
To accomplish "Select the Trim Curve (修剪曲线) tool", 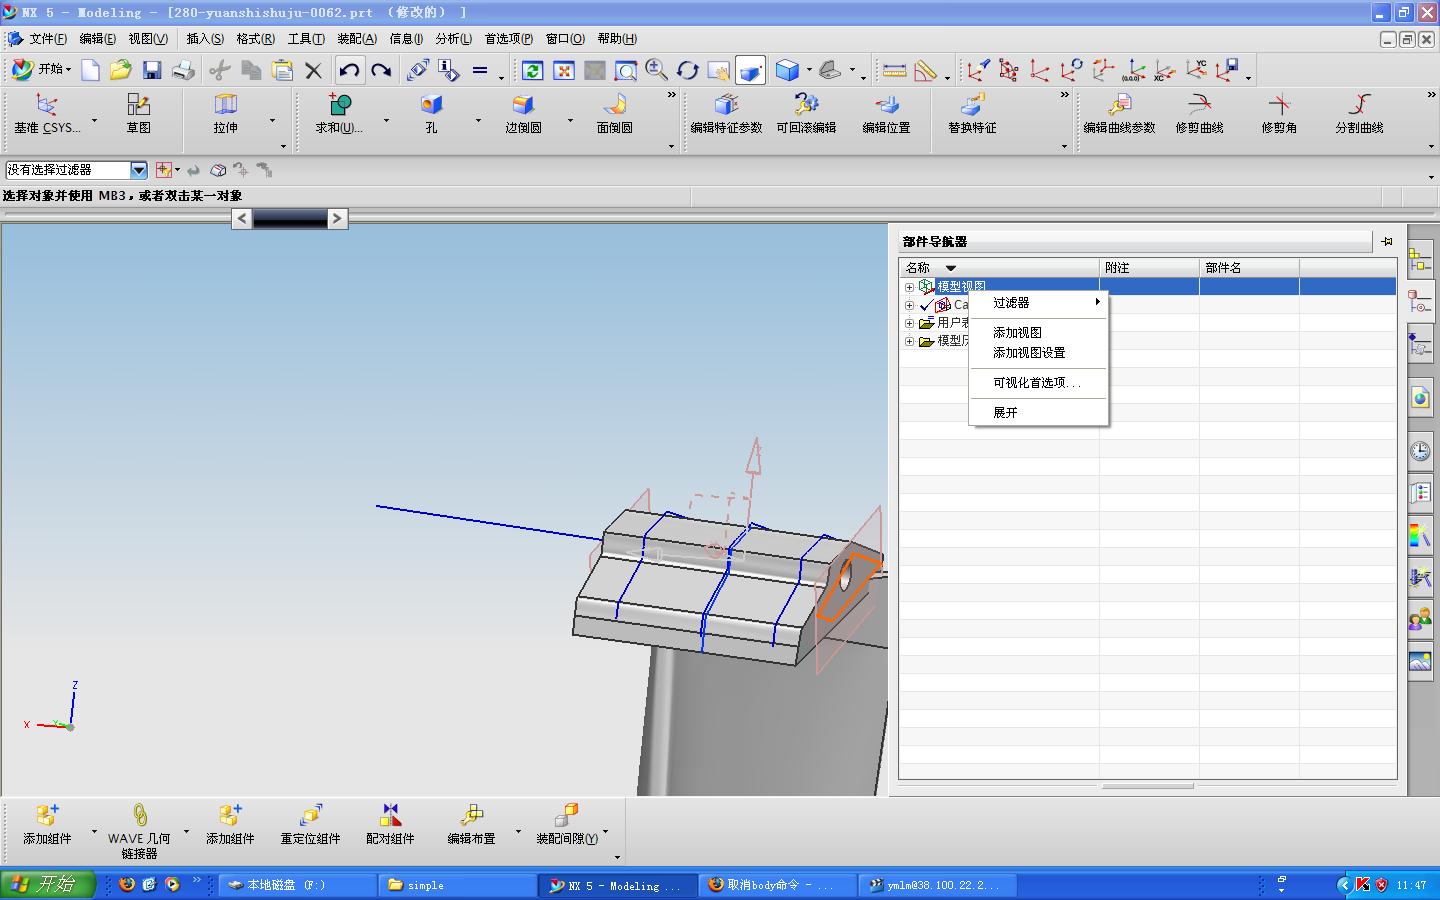I will (x=1200, y=114).
